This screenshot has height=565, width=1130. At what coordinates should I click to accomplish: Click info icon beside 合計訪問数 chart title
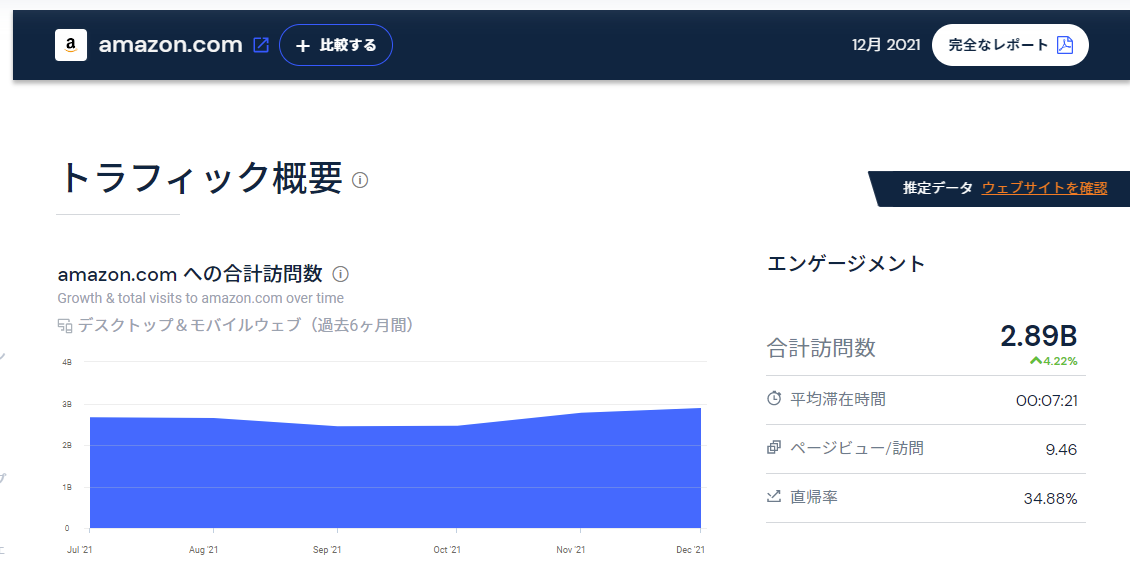(x=340, y=274)
